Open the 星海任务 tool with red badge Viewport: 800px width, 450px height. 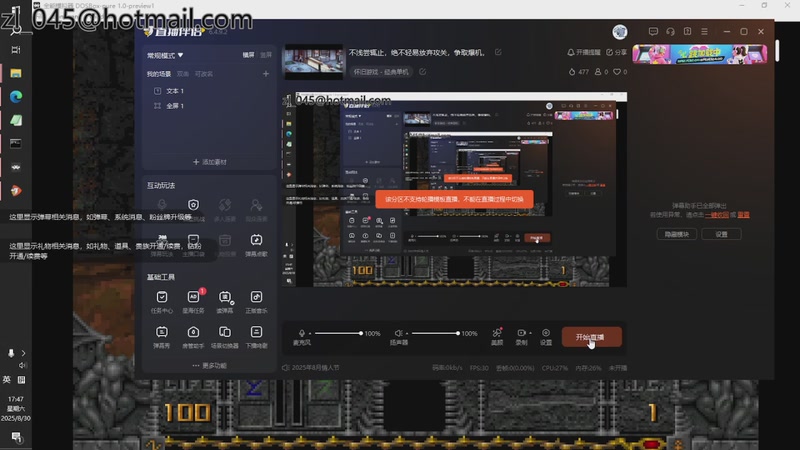point(193,302)
